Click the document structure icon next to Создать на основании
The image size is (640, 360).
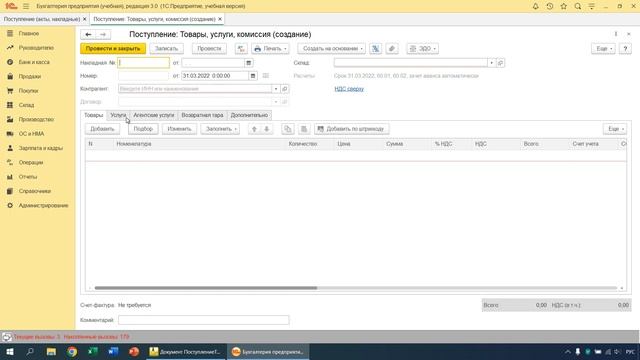tap(376, 49)
